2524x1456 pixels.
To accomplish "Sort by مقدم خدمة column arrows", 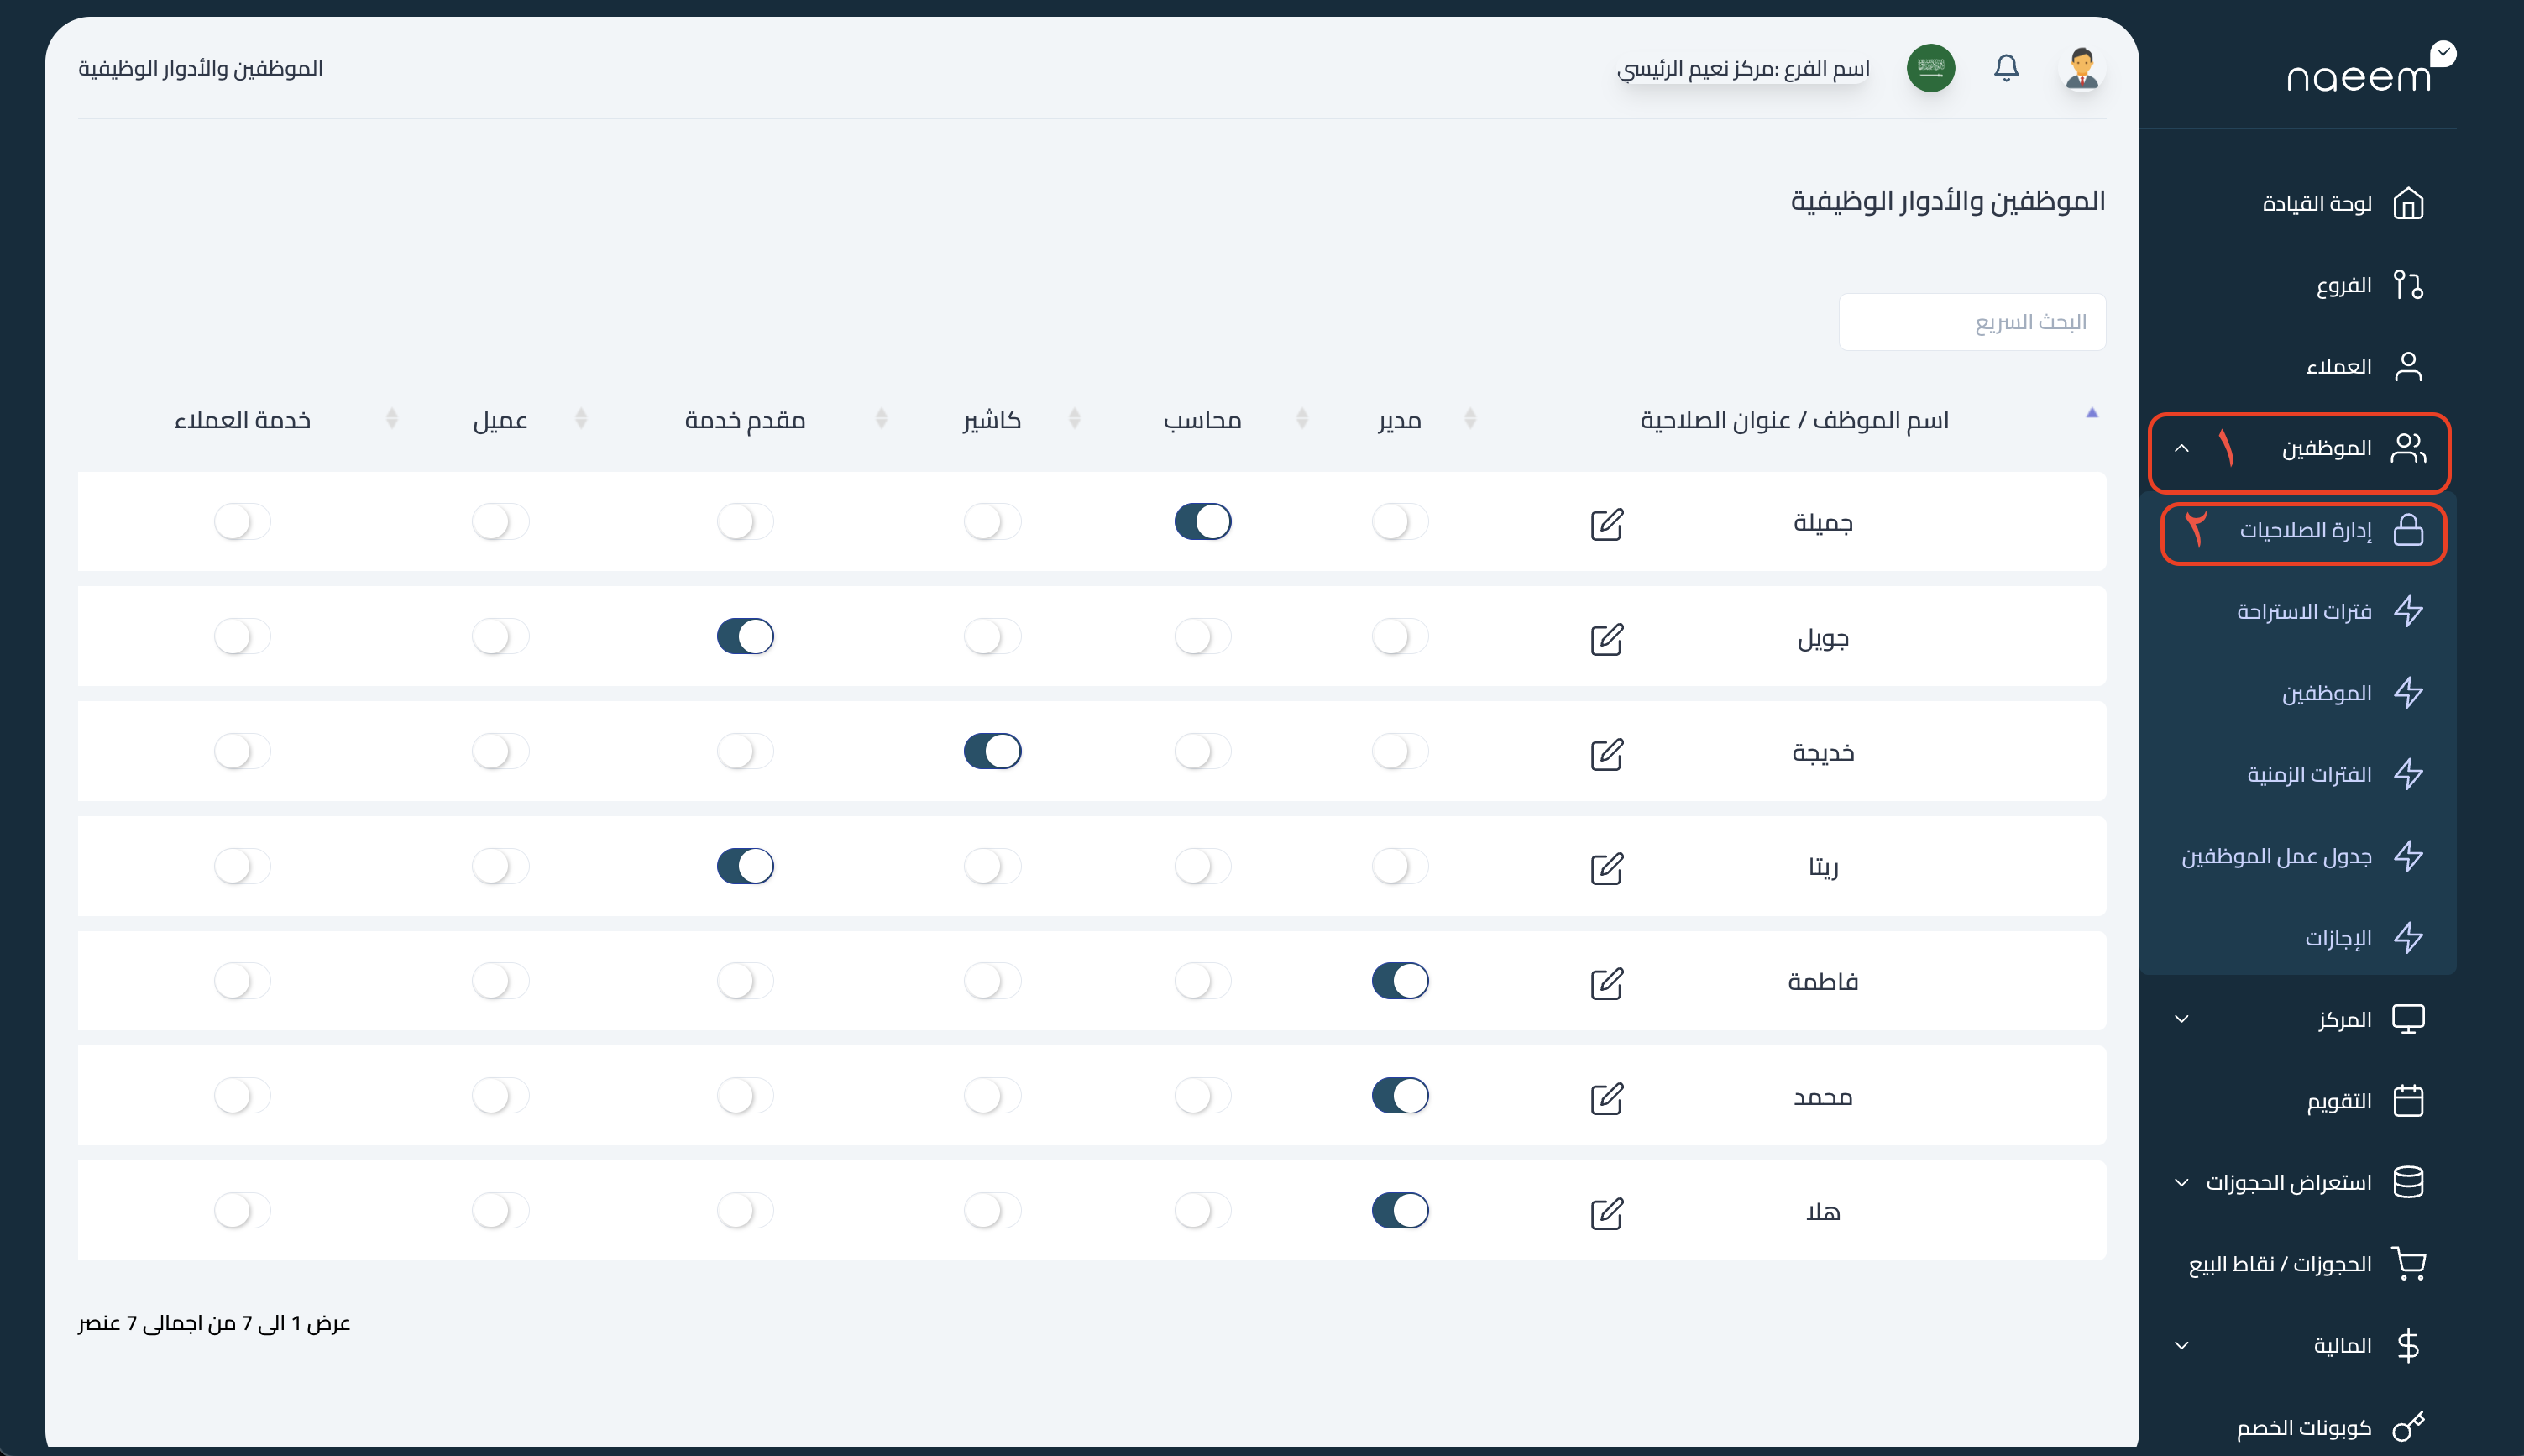I will click(x=881, y=418).
